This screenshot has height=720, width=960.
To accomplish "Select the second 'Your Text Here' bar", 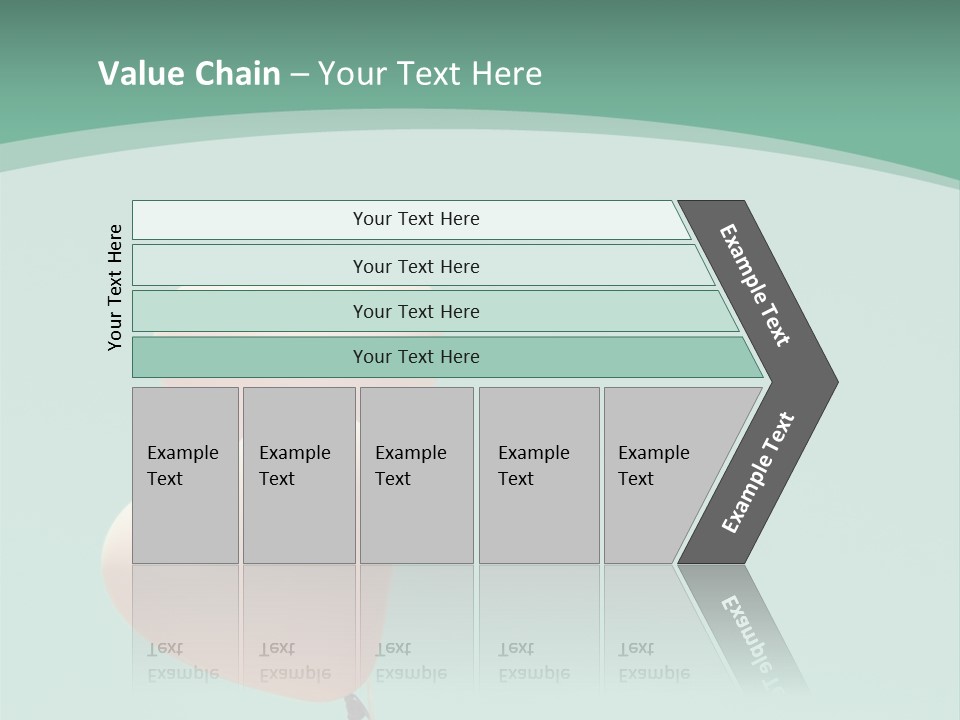I will point(415,266).
